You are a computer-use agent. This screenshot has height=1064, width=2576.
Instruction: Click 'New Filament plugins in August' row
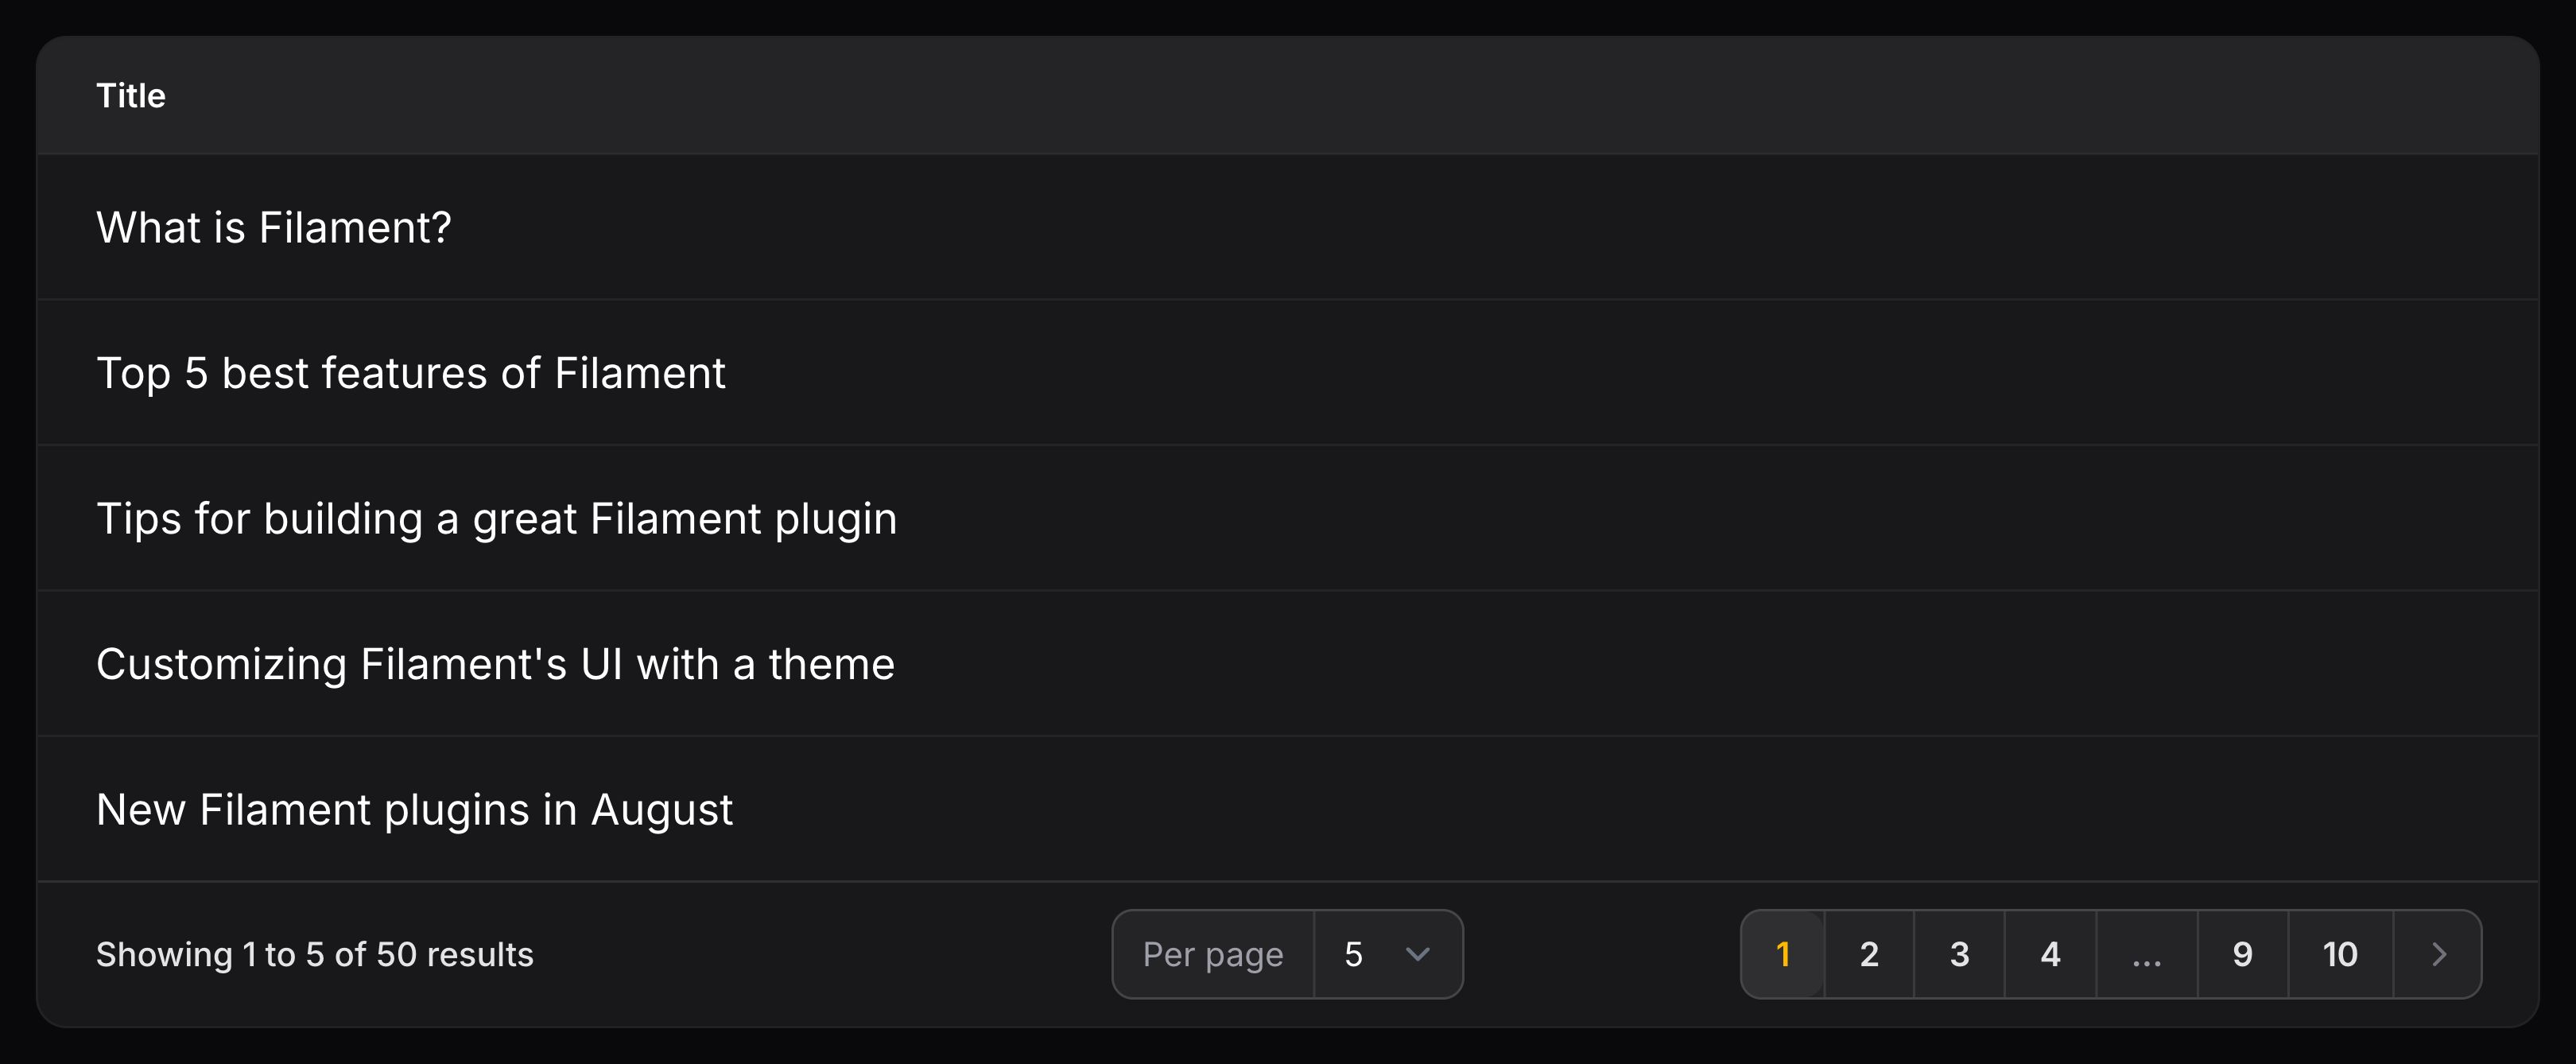pos(414,810)
